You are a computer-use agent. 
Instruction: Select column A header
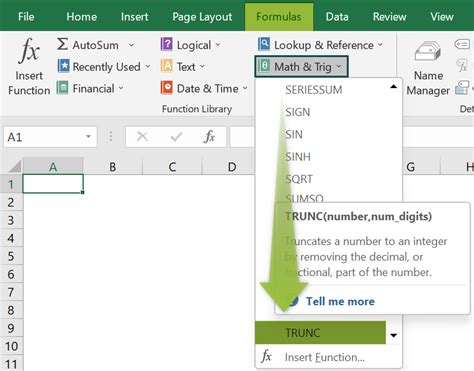53,166
